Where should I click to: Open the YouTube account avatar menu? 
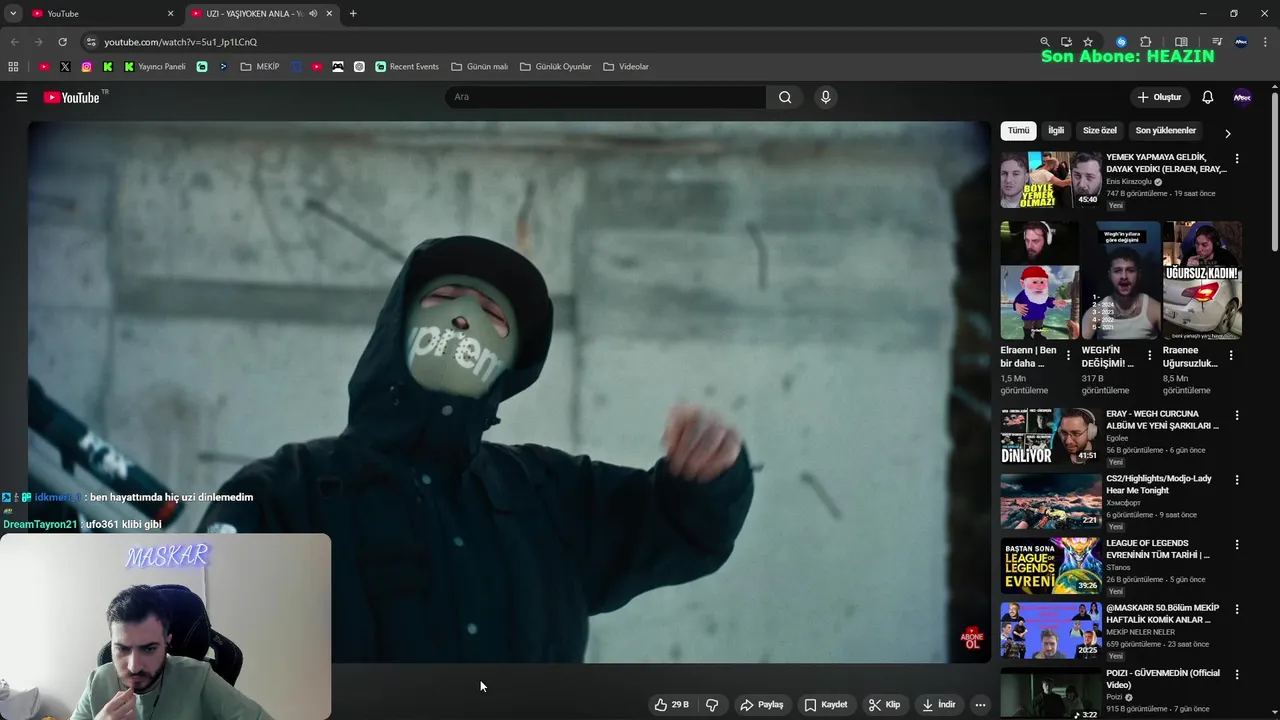coord(1242,97)
